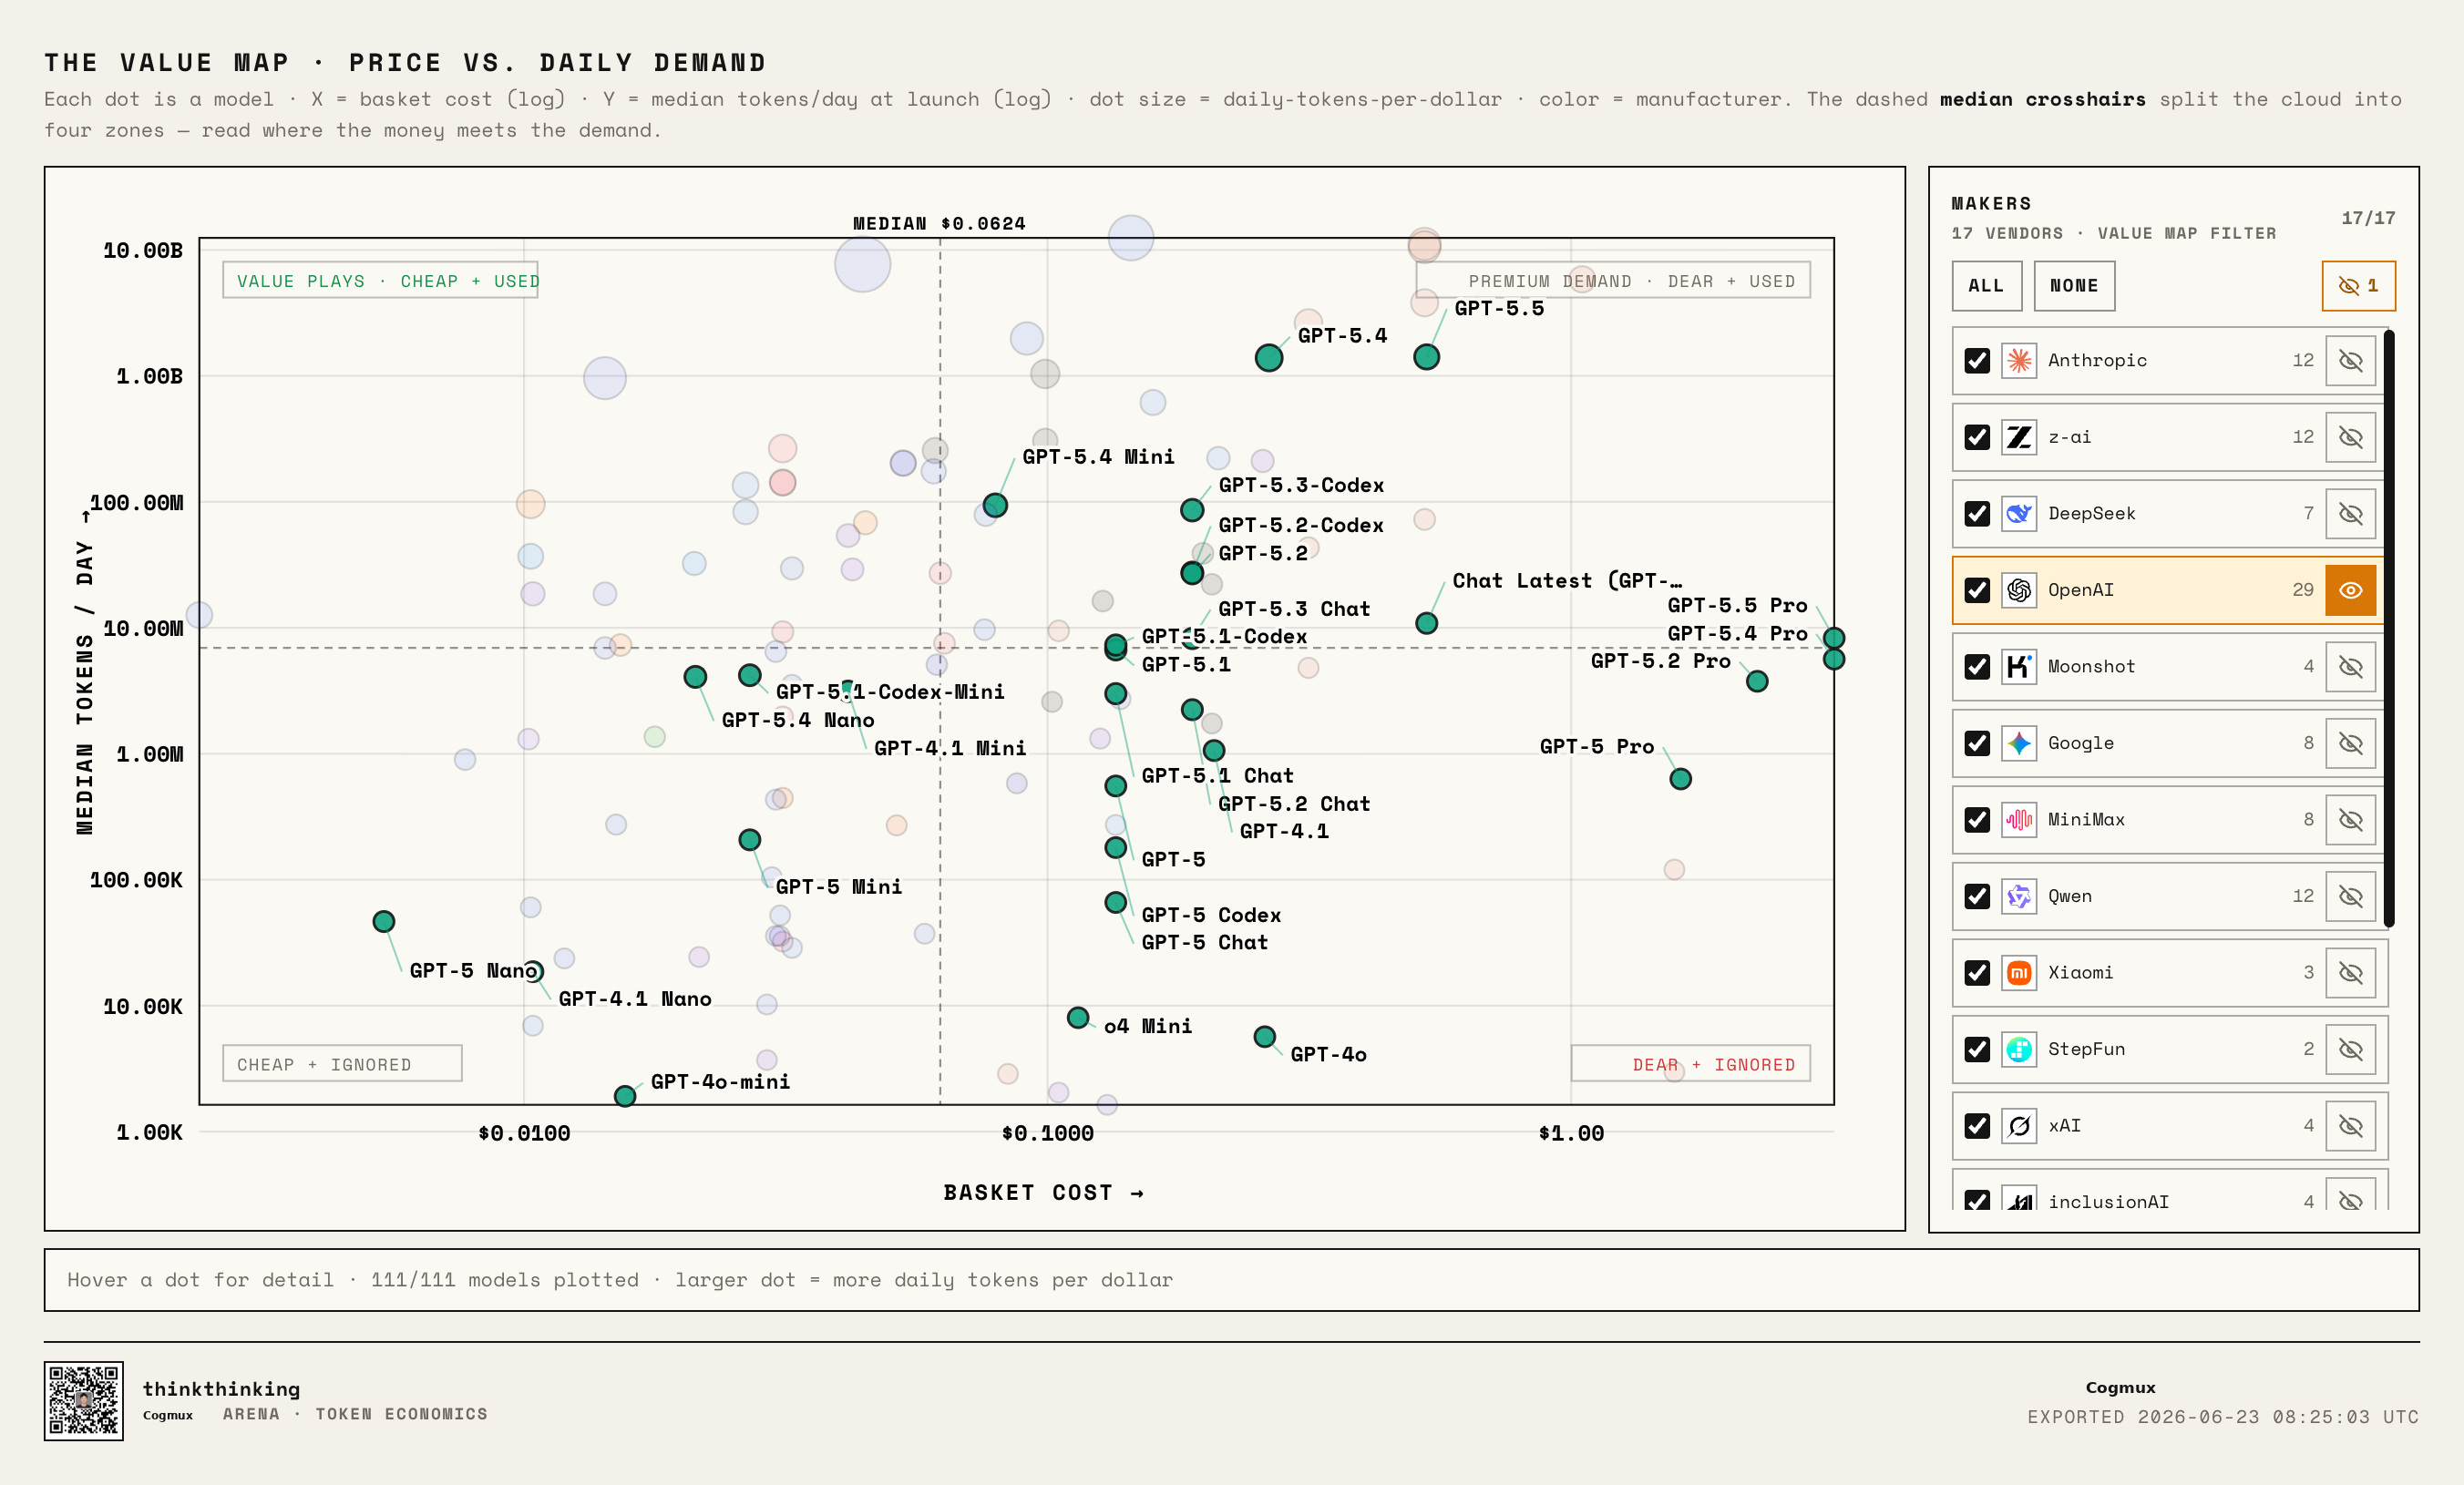Click the xAI logo icon
2464x1485 pixels.
(x=2019, y=1125)
